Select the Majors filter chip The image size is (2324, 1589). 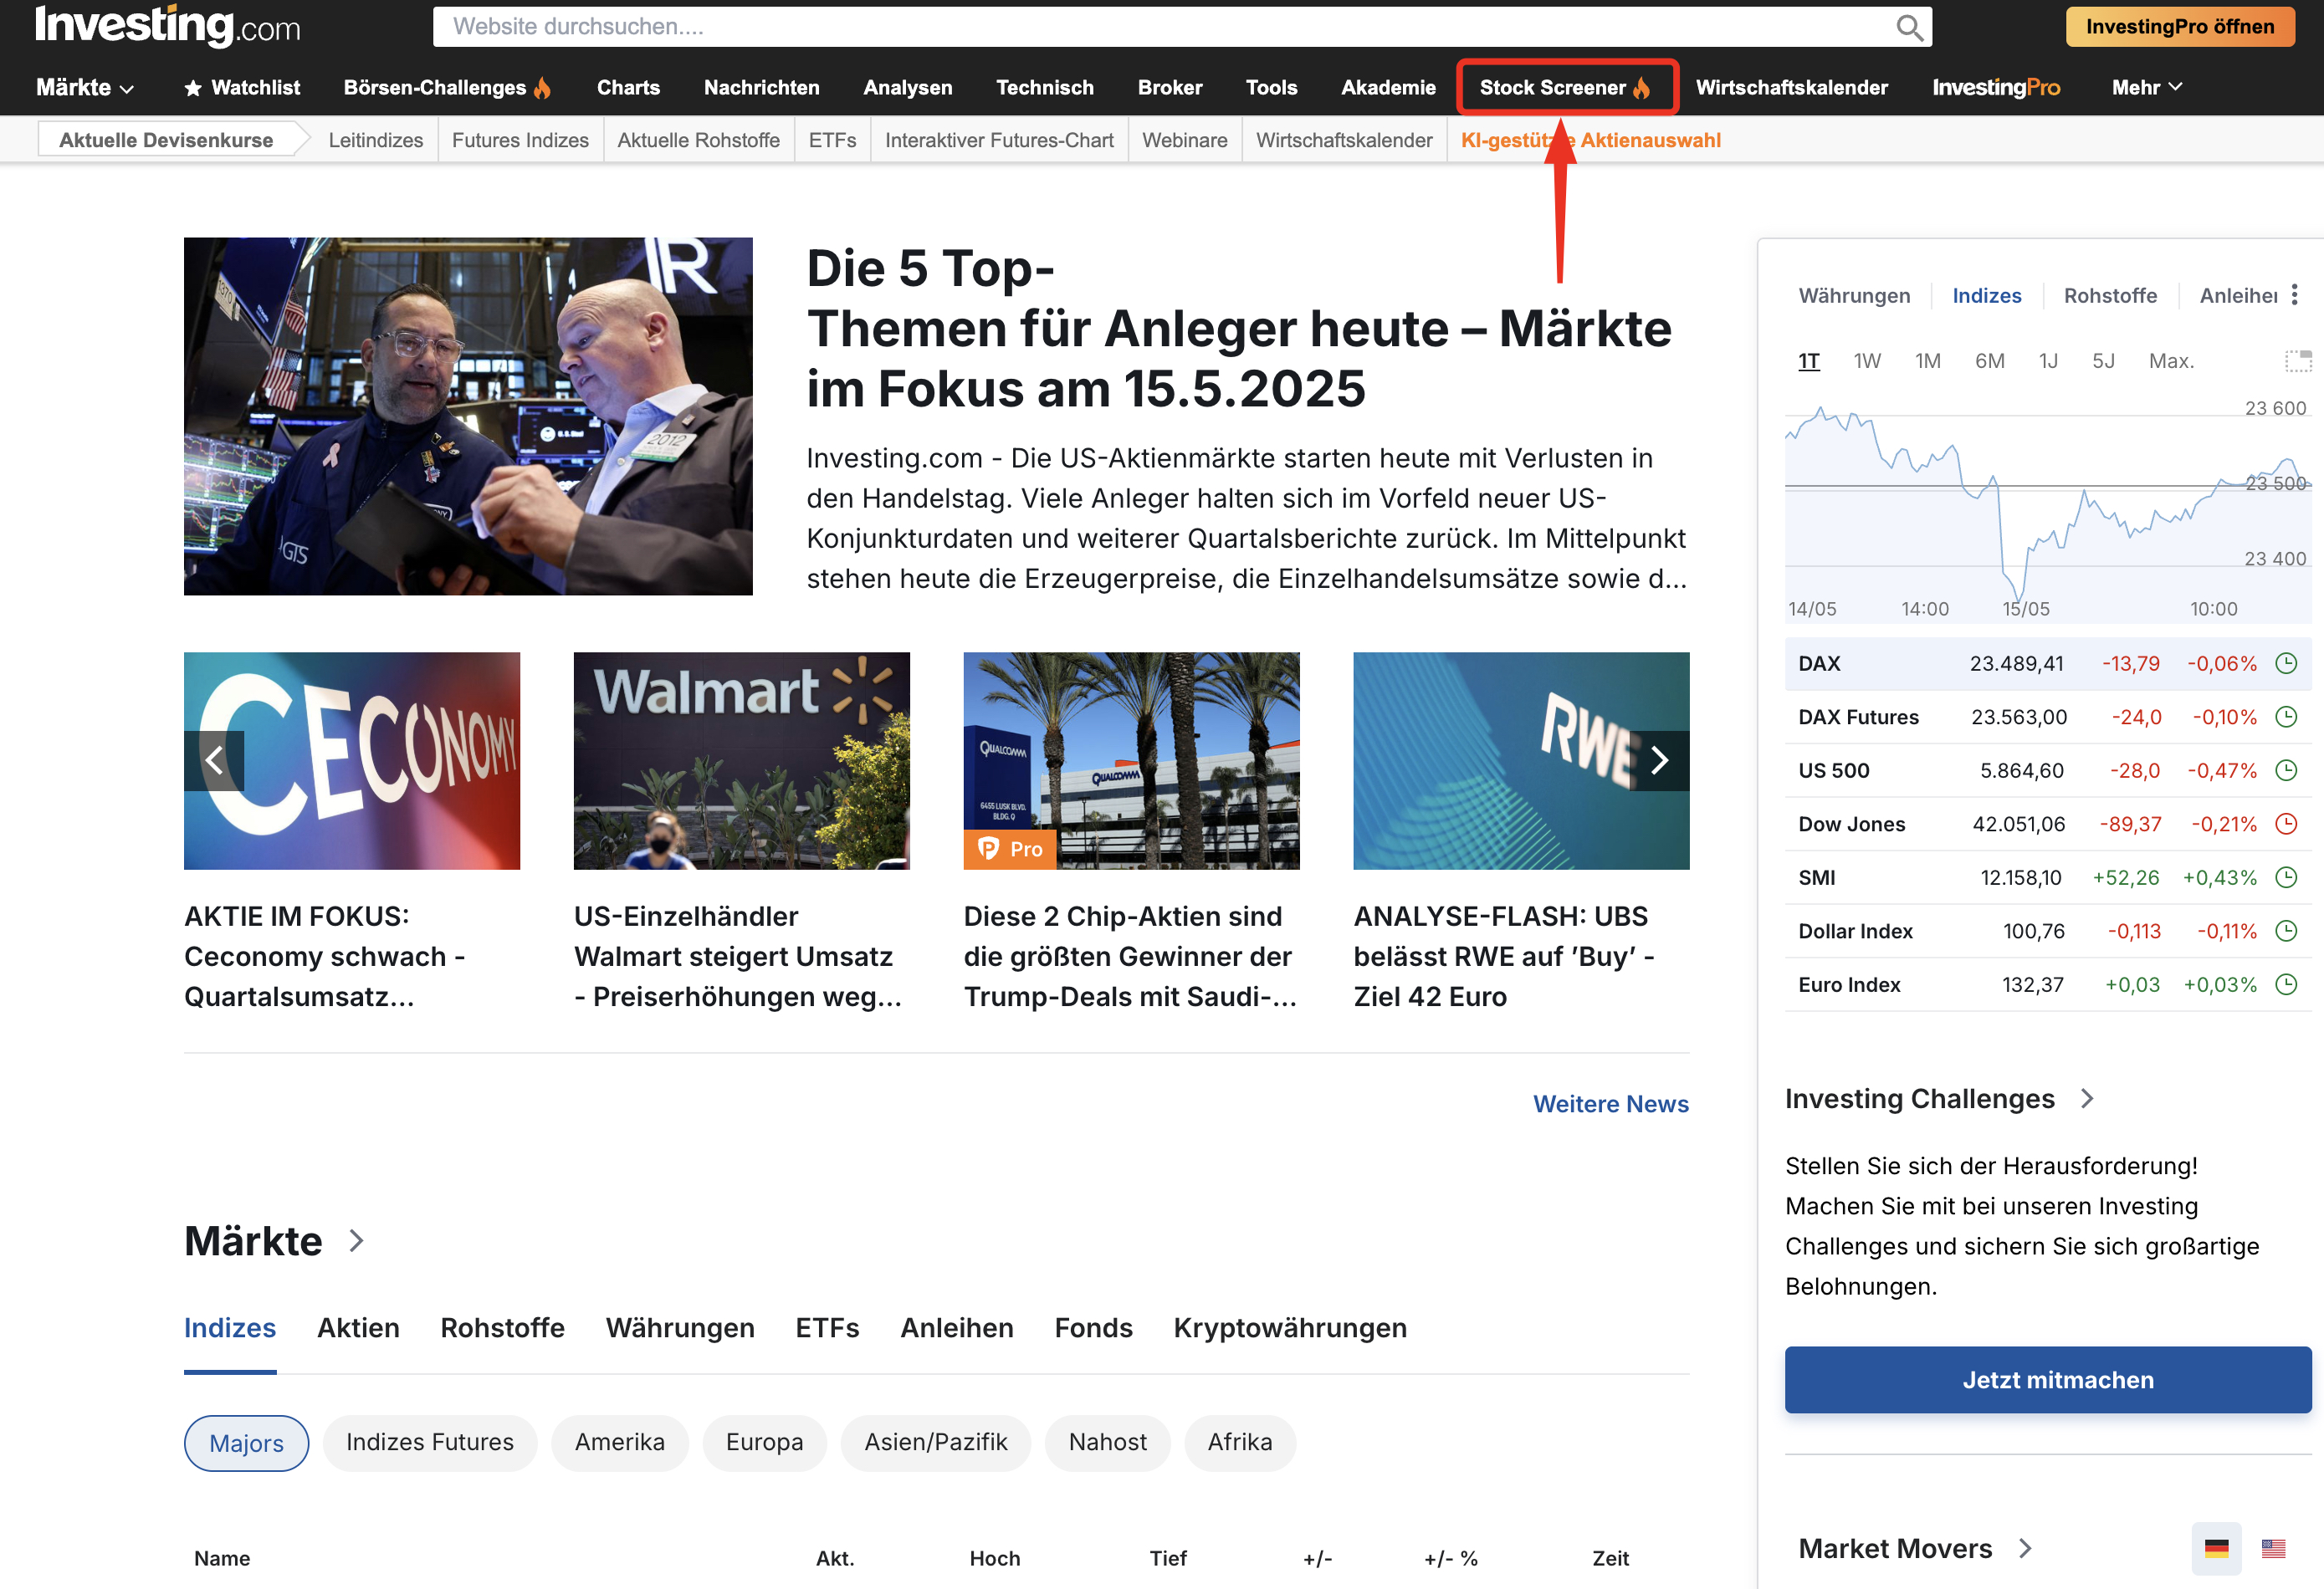pos(246,1442)
